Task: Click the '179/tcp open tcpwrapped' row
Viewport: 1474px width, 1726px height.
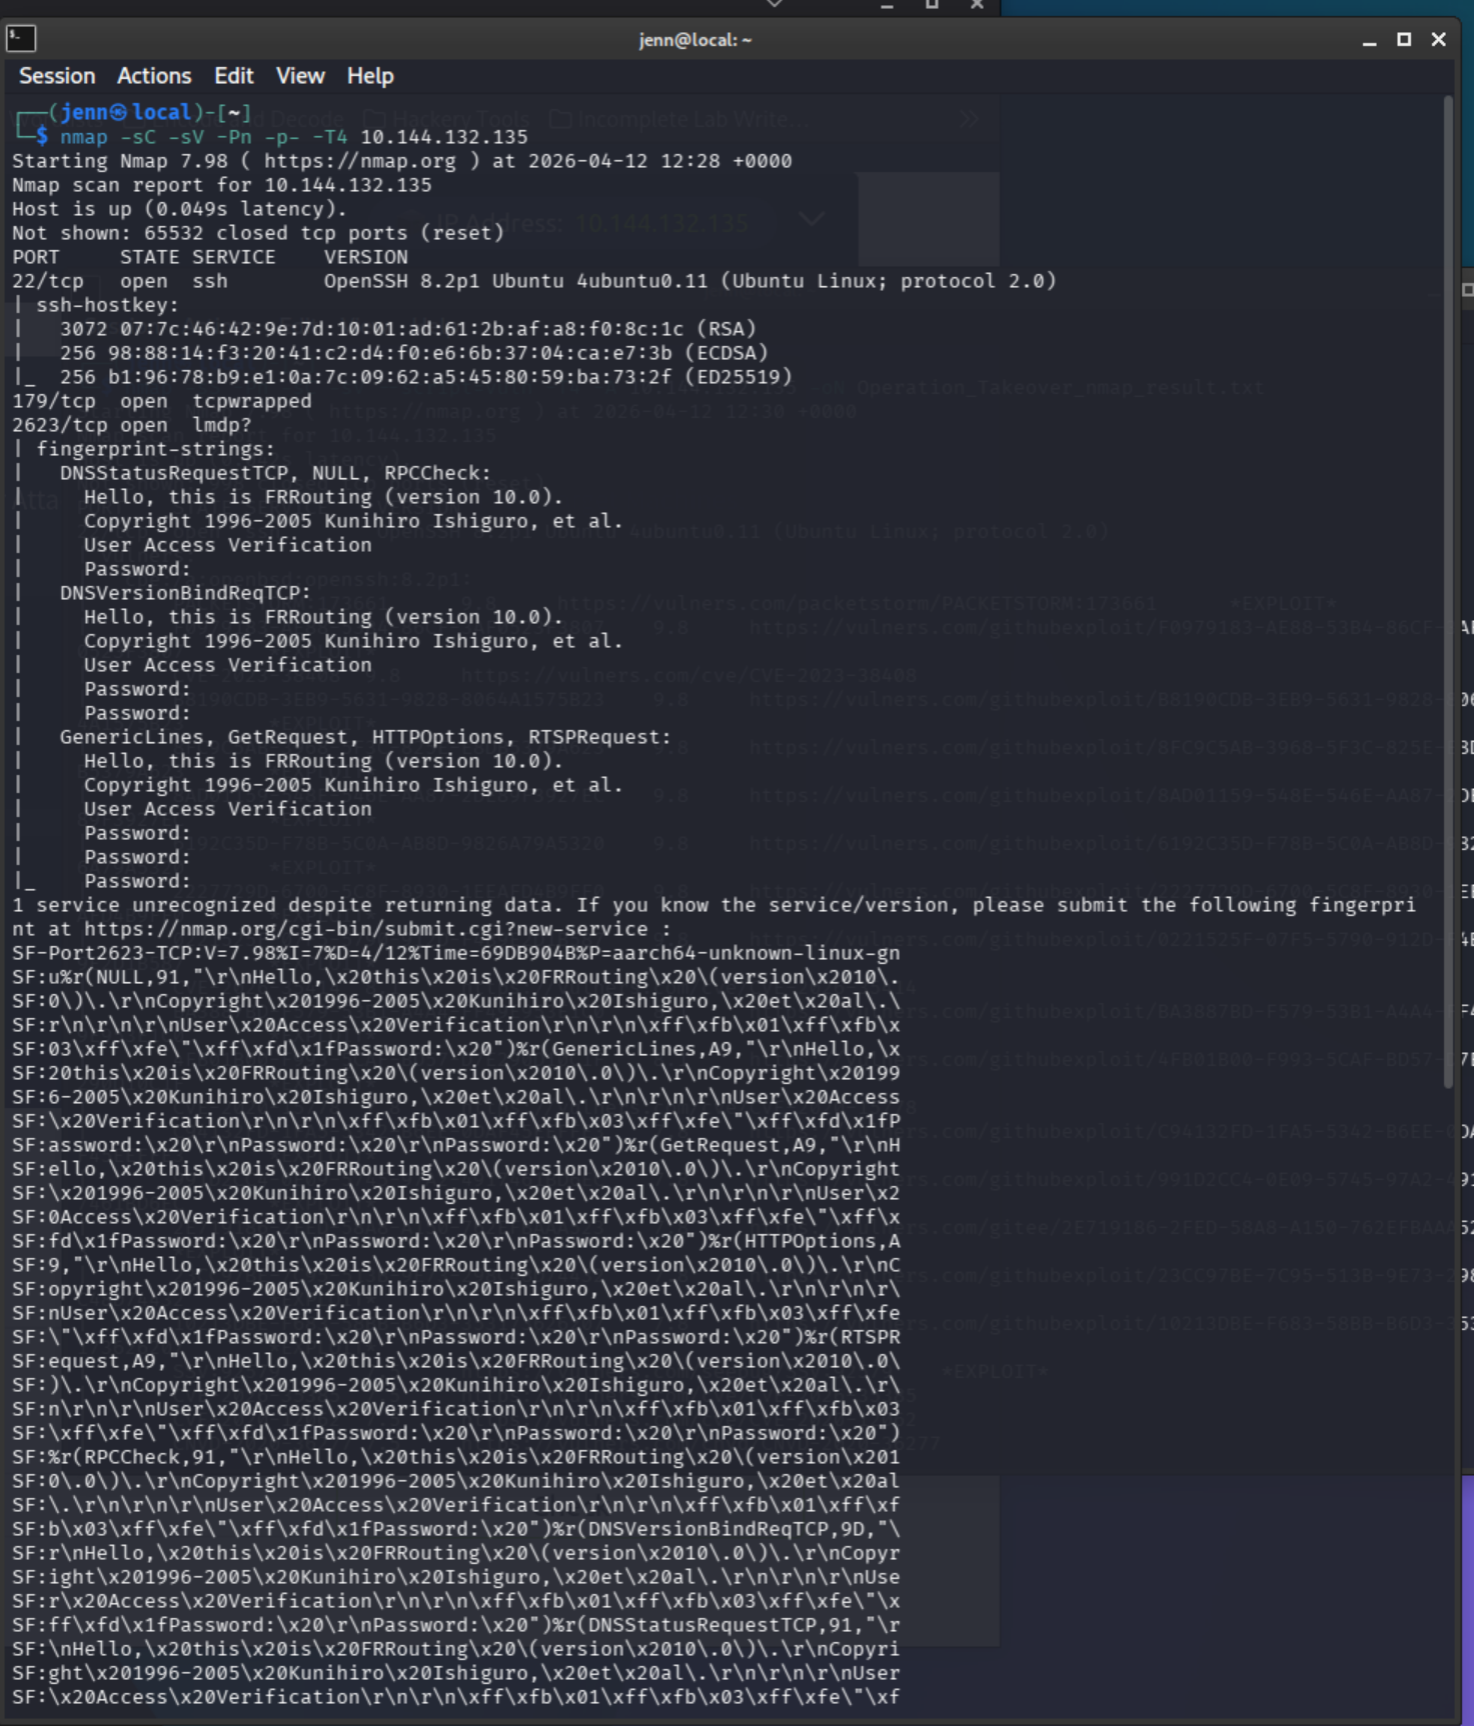Action: point(162,401)
